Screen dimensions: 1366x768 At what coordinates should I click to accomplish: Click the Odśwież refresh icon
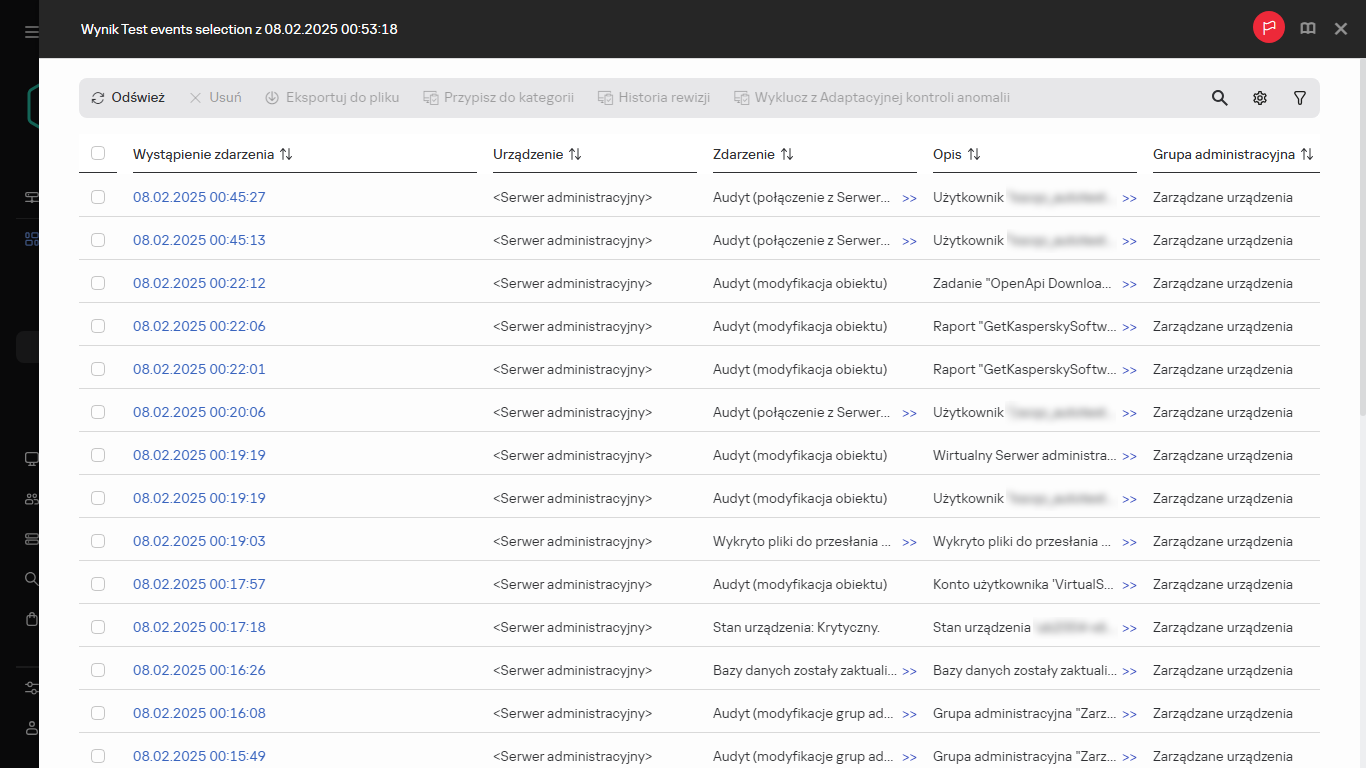click(98, 98)
